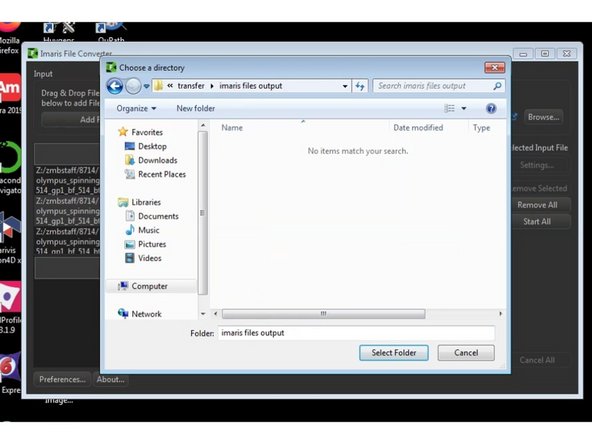
Task: Create a New folder
Action: click(x=196, y=108)
